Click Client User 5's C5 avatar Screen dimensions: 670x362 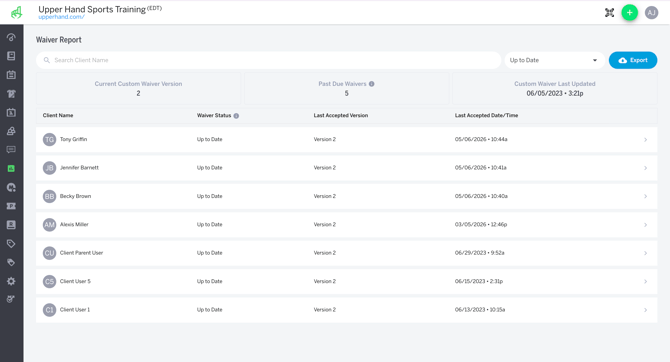pos(50,281)
